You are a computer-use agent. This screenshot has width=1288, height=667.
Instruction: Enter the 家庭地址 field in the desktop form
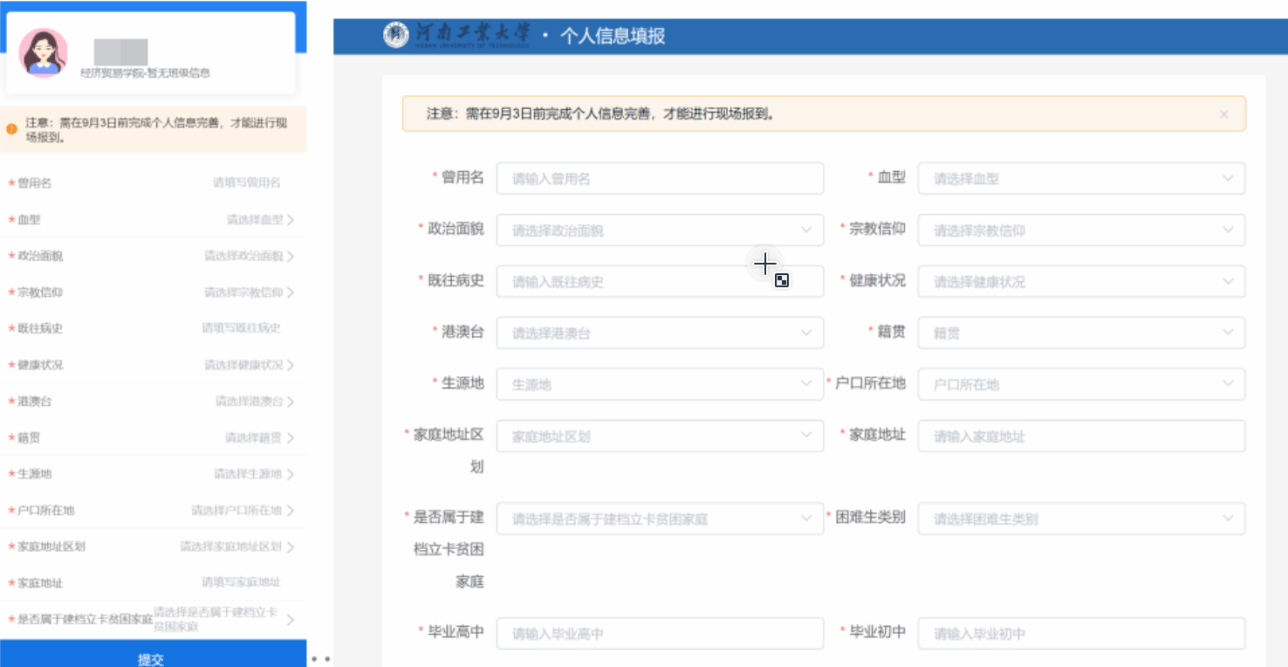(1080, 436)
